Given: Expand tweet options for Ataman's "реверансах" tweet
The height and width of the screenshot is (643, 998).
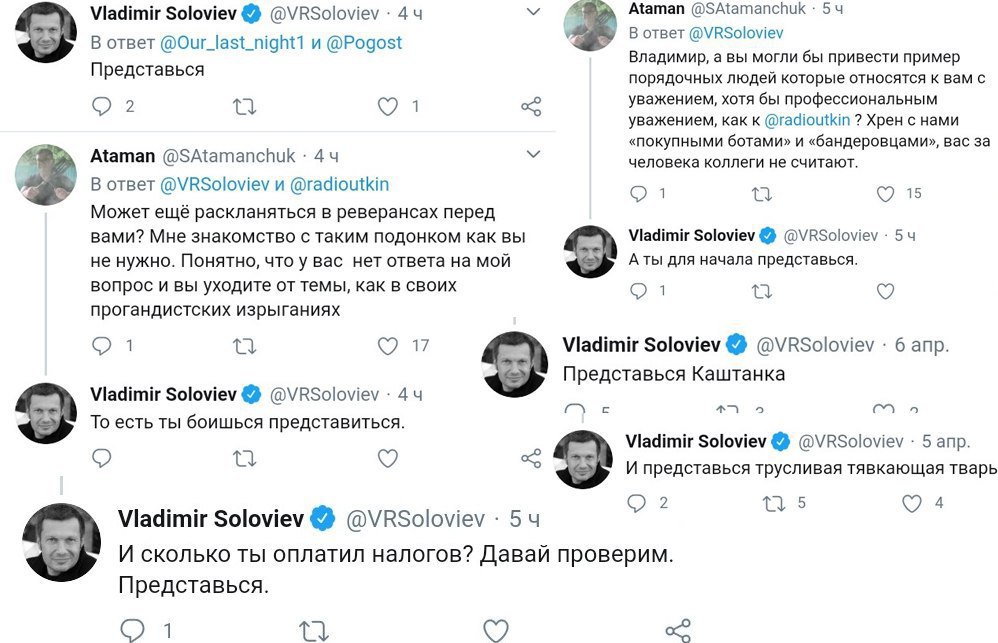Looking at the screenshot, I should click(535, 155).
